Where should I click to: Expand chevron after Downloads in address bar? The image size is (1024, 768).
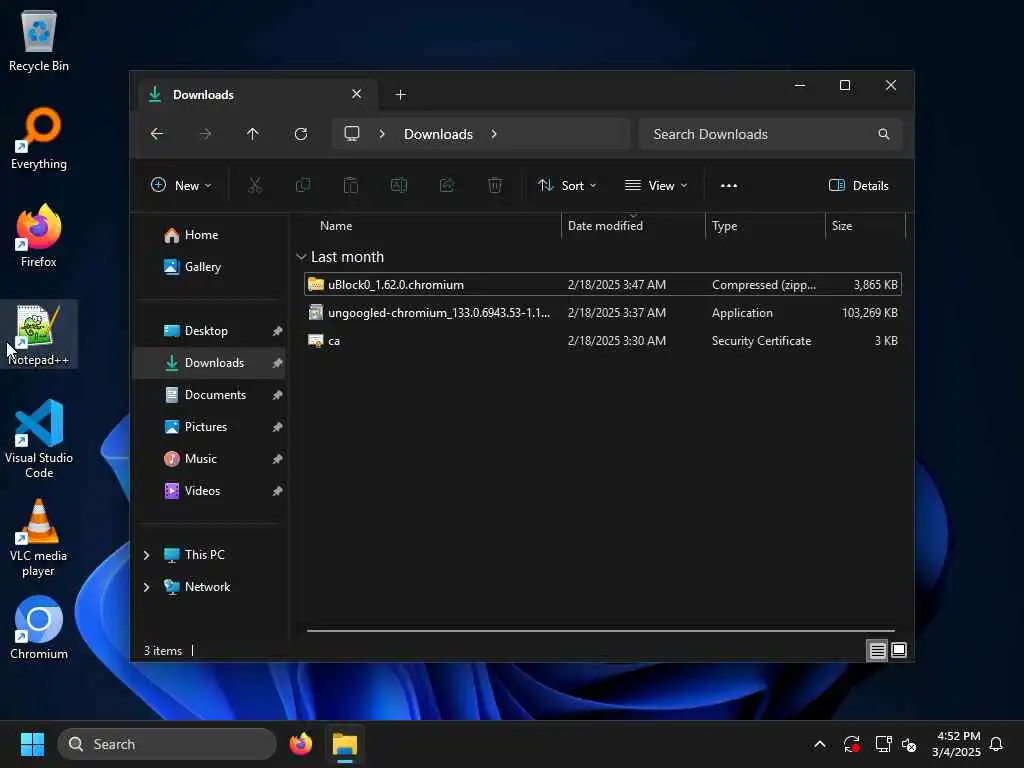point(494,134)
